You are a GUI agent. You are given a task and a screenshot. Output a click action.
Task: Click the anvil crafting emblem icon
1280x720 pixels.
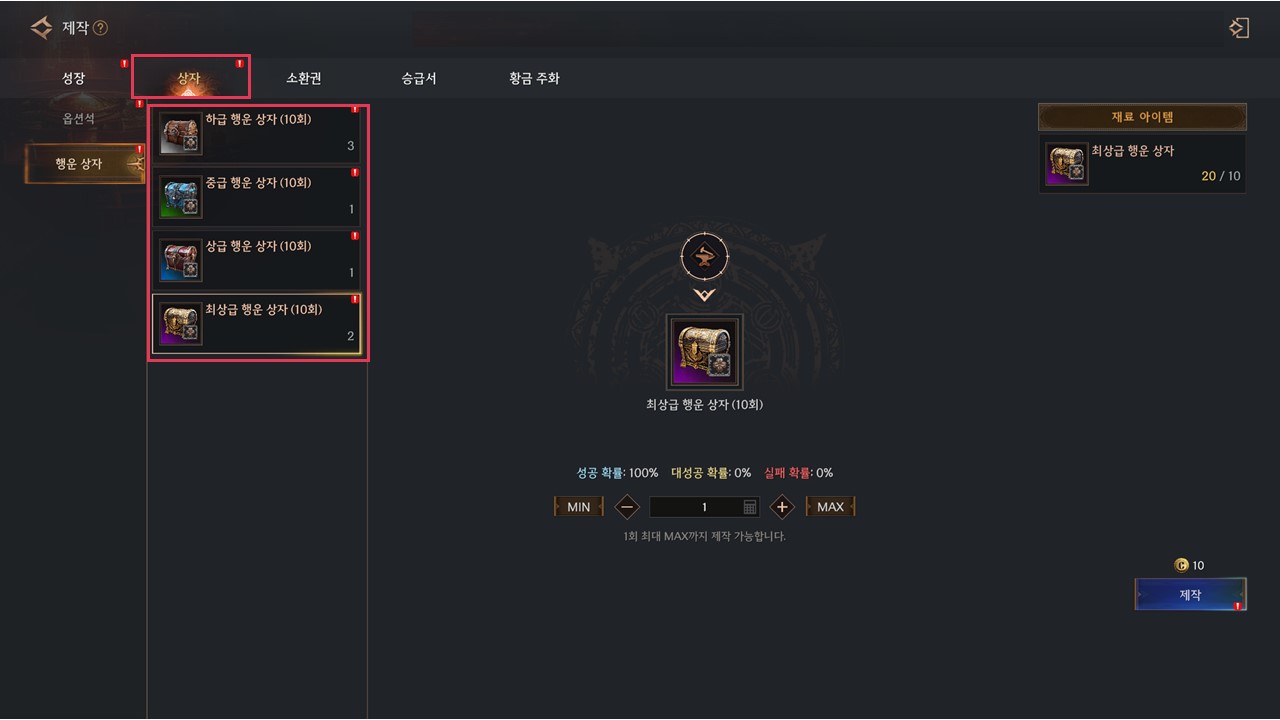tap(705, 257)
